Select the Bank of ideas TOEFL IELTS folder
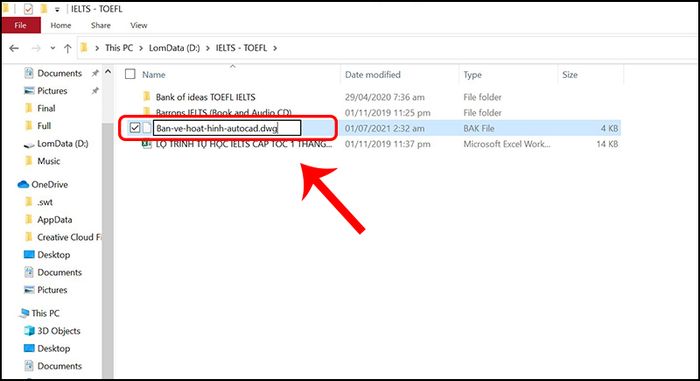 205,97
